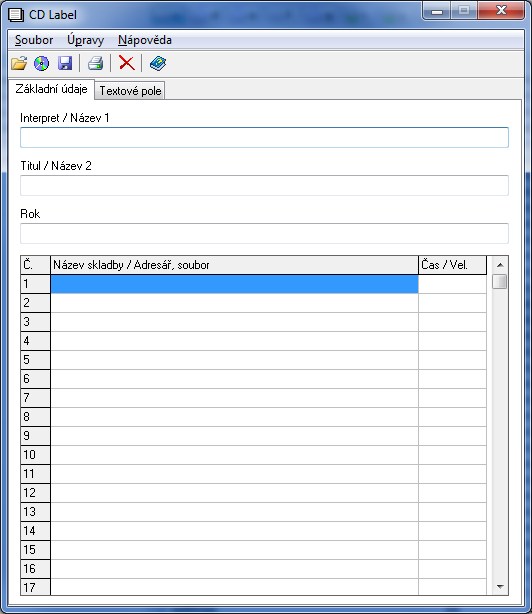Switch to the Textové pole tab
This screenshot has width=532, height=614.
pyautogui.click(x=130, y=91)
